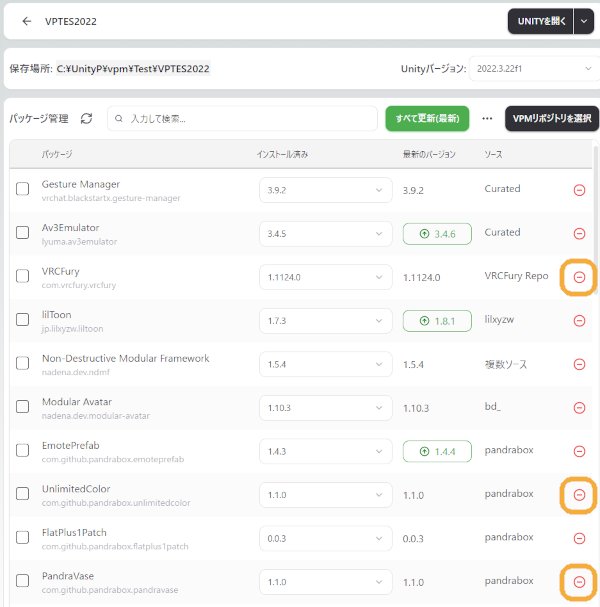This screenshot has width=600, height=607.
Task: Remove Non-Destructive Modular Framework minus icon
Action: (579, 364)
